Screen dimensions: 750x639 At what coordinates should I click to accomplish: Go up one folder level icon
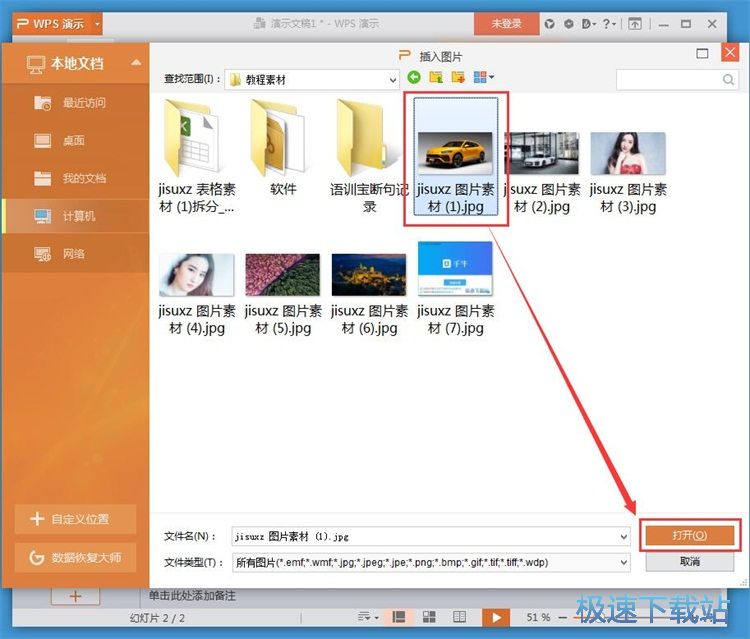[x=436, y=77]
